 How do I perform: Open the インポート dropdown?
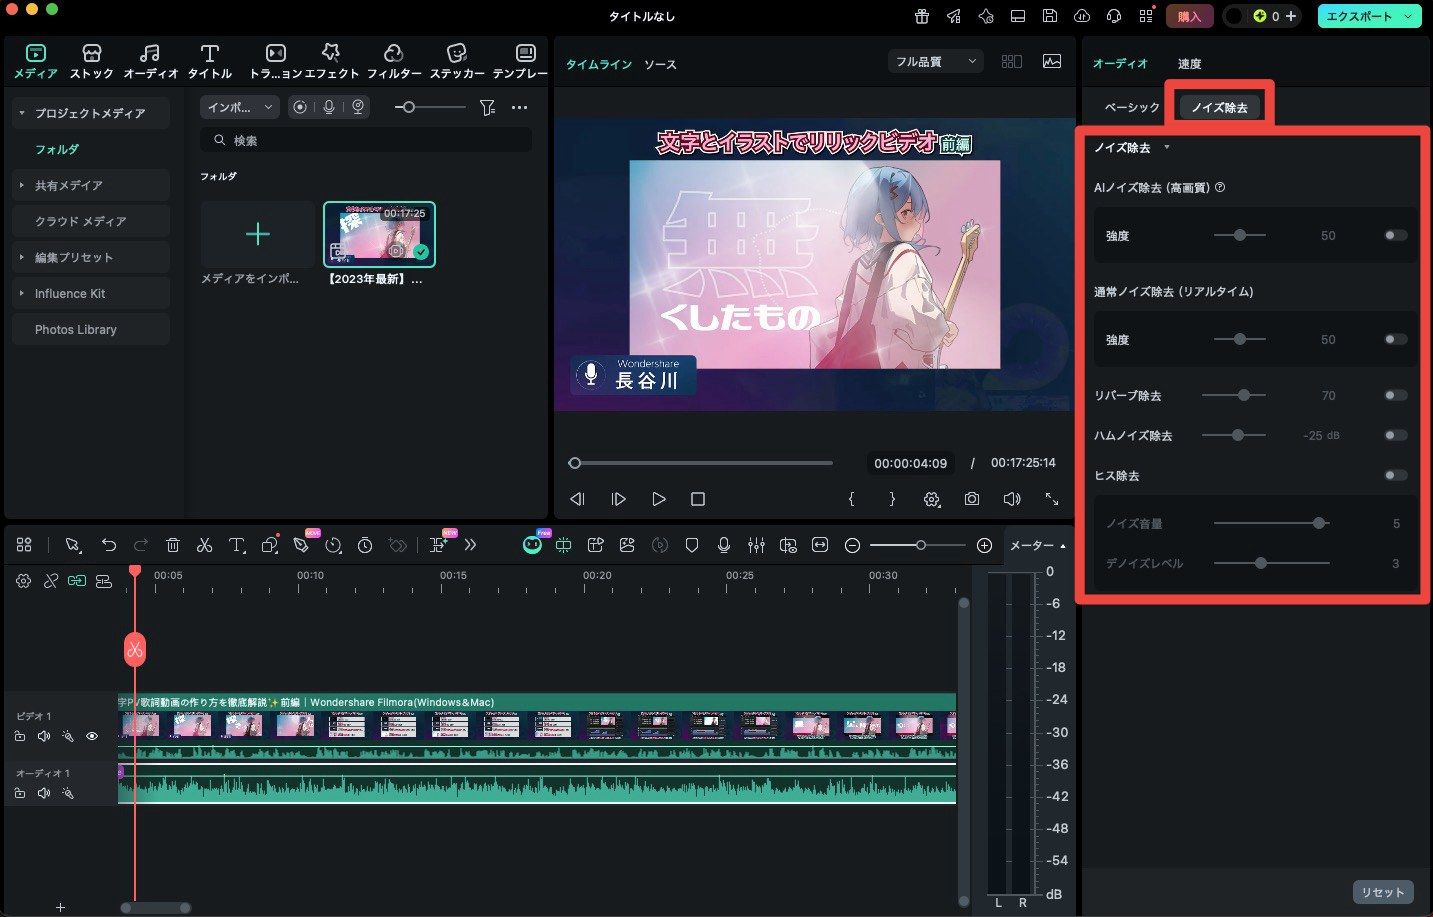240,107
